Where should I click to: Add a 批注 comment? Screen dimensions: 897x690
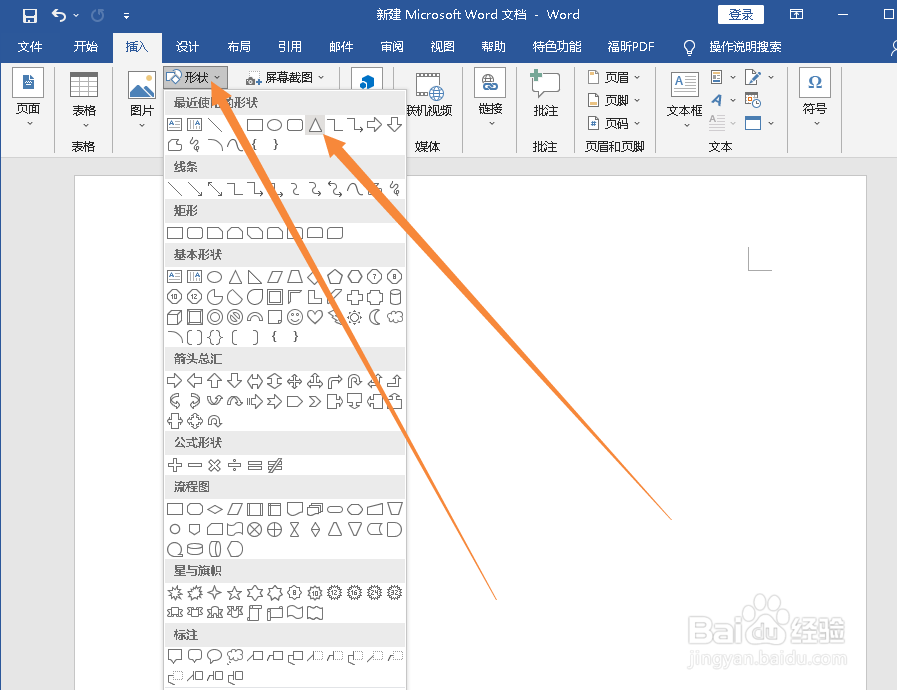[x=545, y=94]
